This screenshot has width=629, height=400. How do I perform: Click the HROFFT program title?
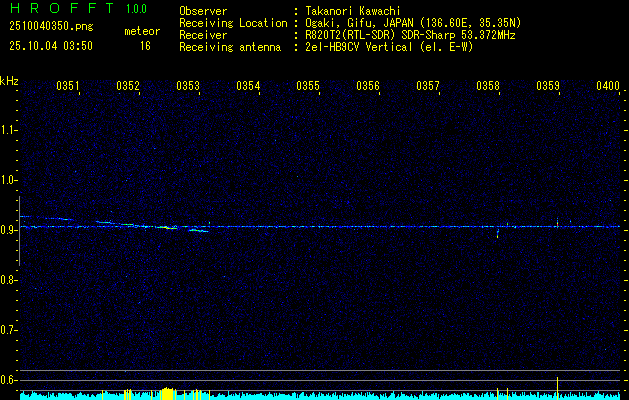[x=63, y=8]
